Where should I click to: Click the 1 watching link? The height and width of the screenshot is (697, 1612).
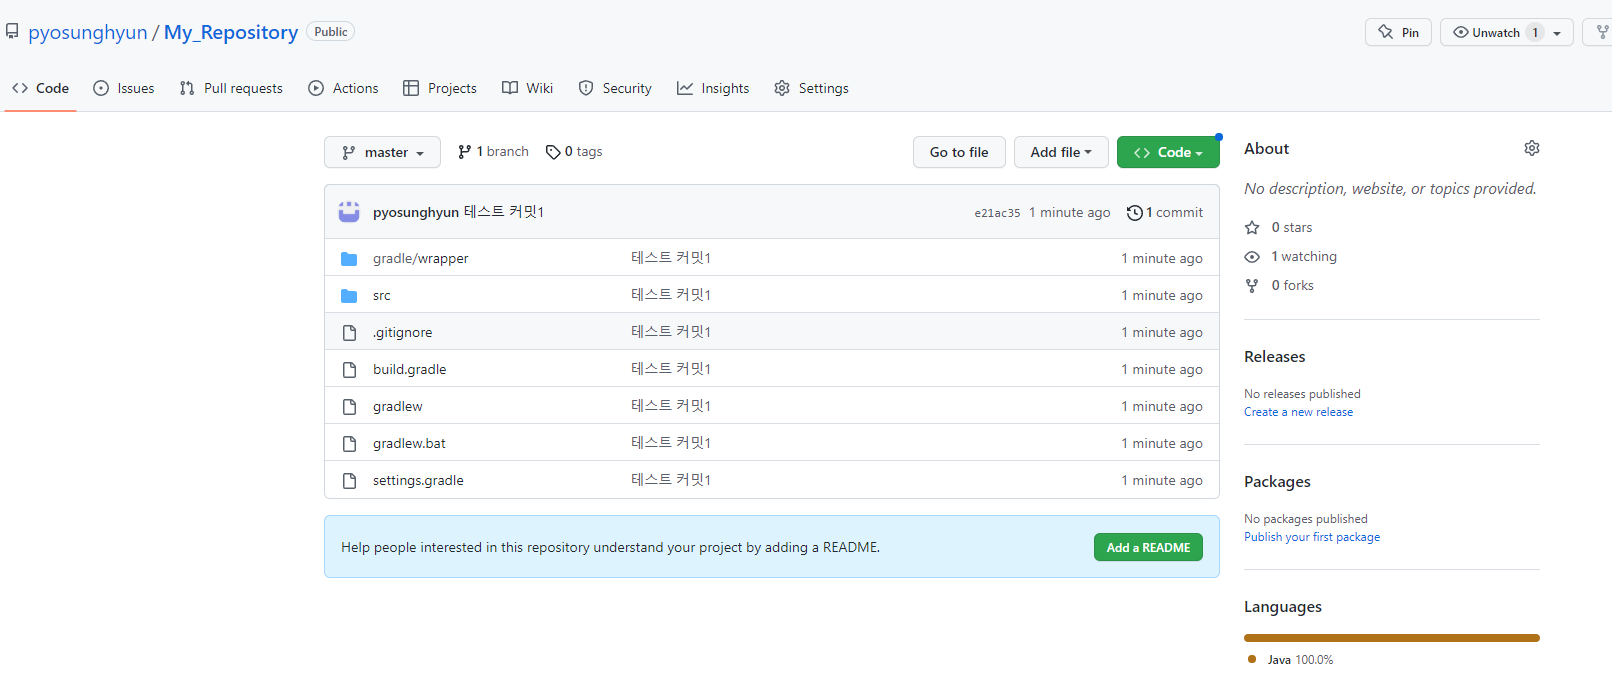click(1290, 257)
